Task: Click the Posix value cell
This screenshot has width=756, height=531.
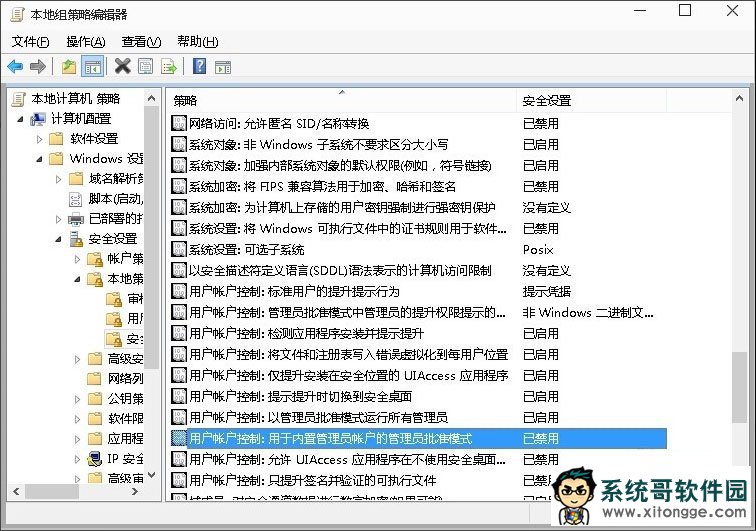Action: (x=538, y=250)
